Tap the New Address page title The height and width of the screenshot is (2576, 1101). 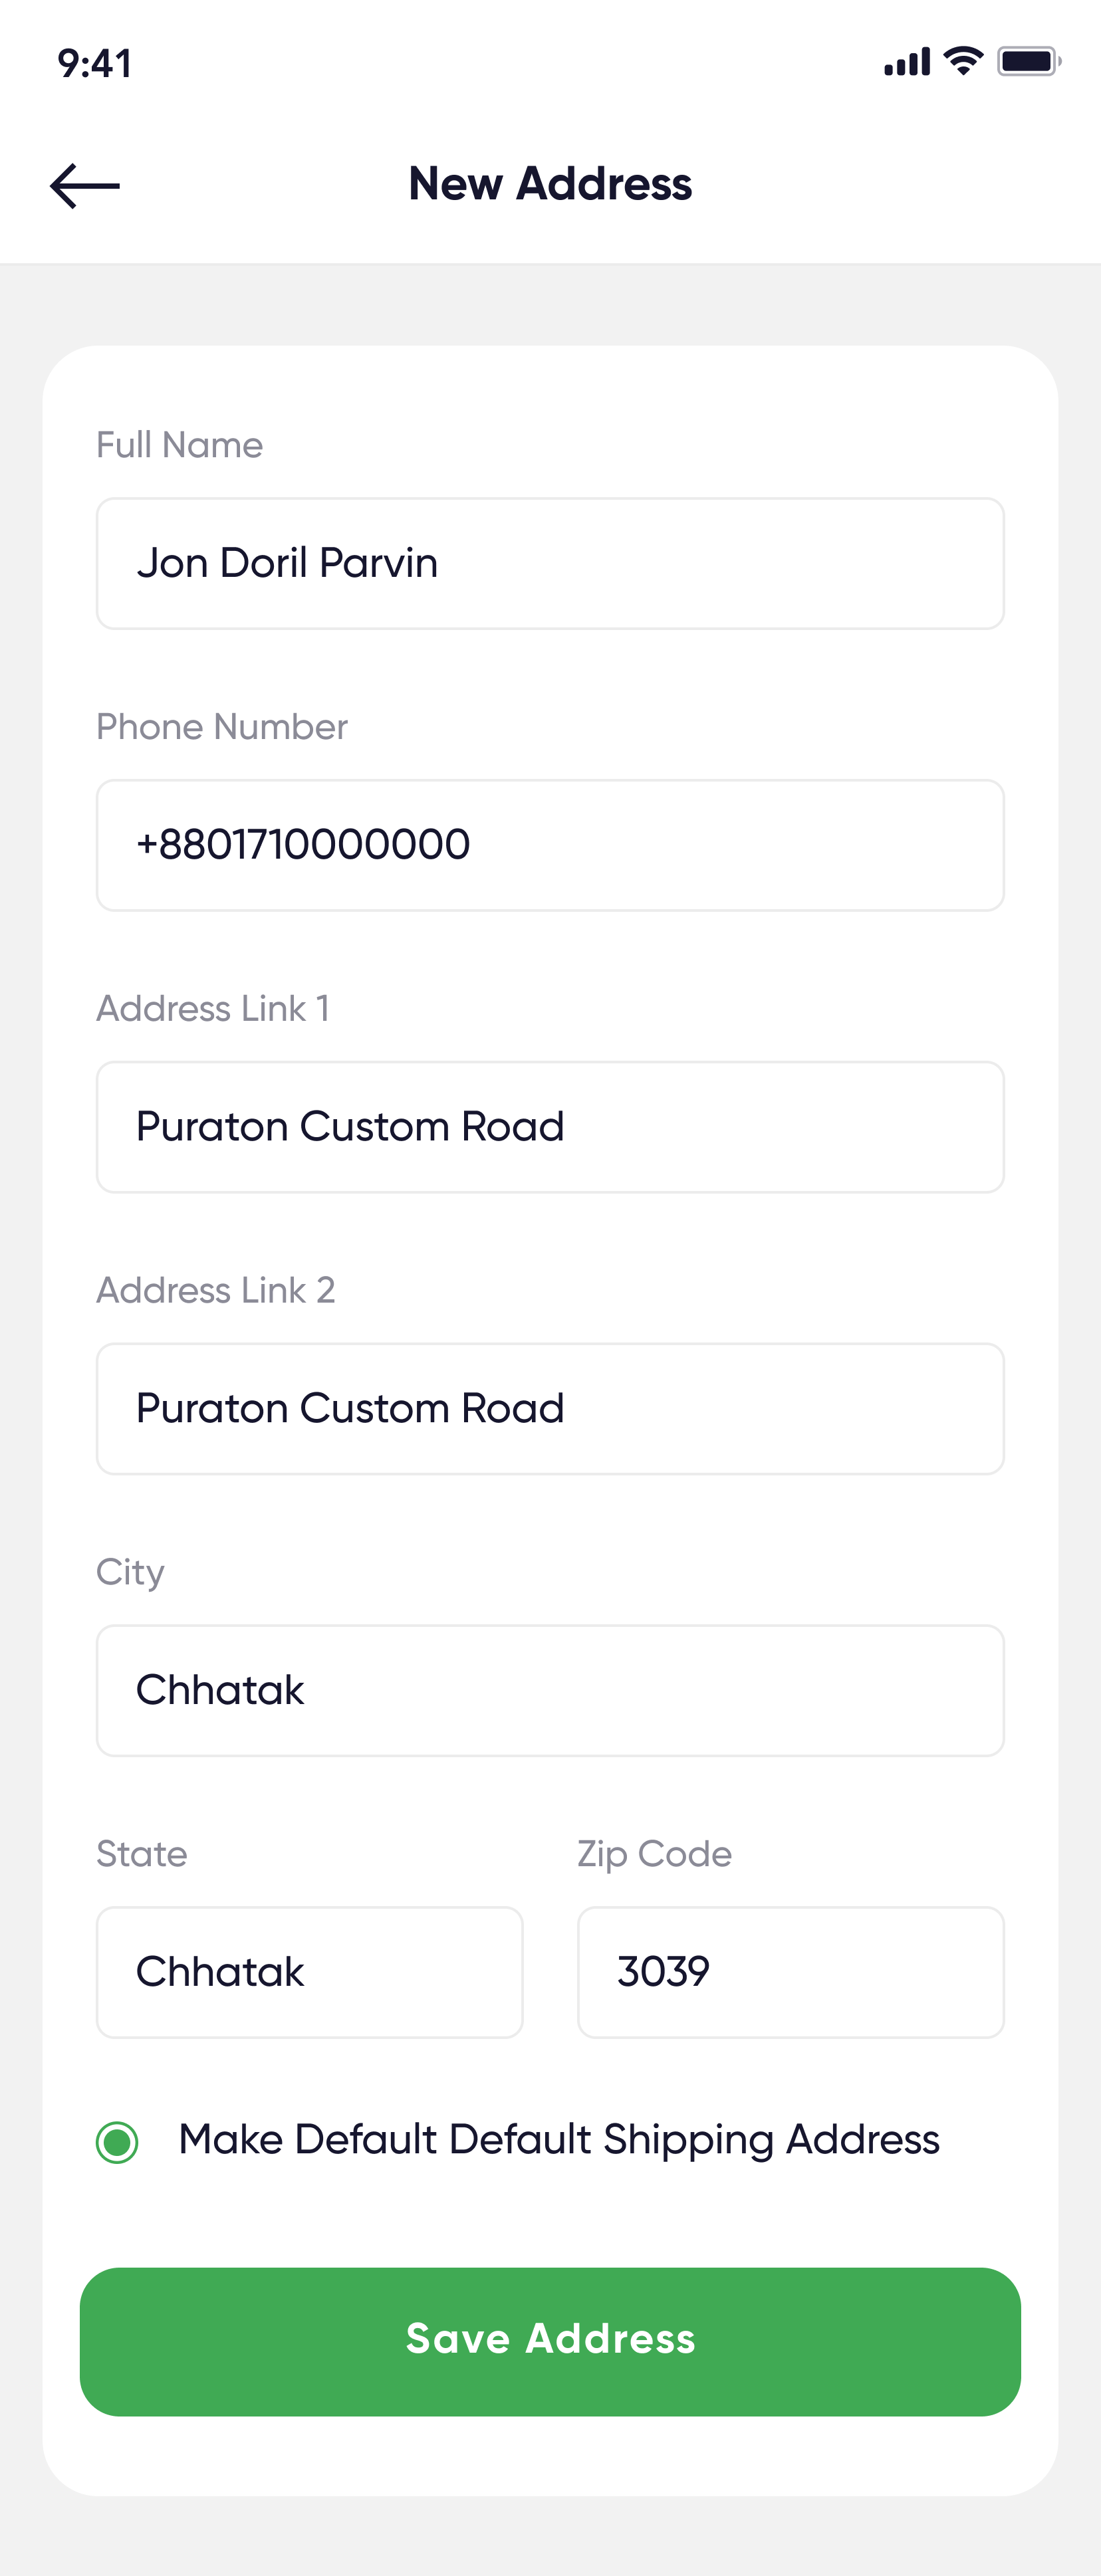click(x=550, y=184)
